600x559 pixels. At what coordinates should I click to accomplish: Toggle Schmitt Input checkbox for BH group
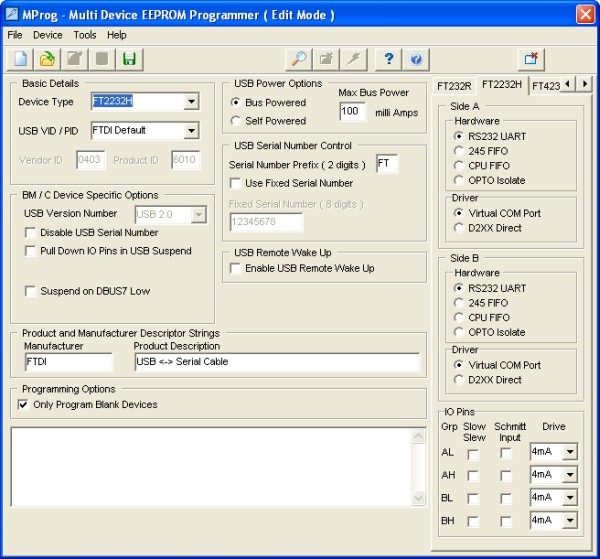506,522
